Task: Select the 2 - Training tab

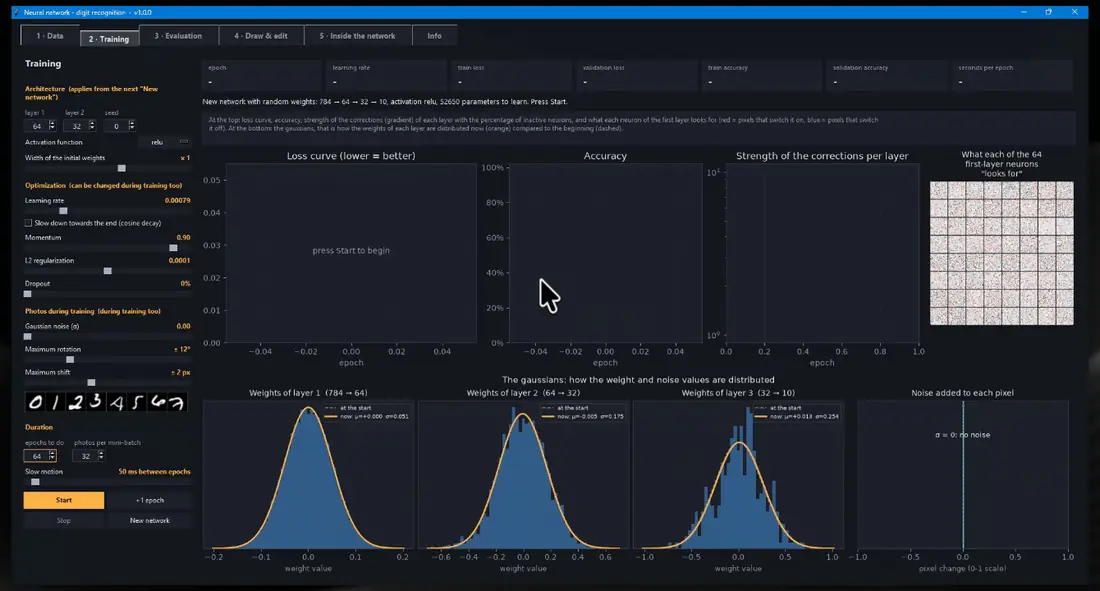Action: tap(109, 39)
